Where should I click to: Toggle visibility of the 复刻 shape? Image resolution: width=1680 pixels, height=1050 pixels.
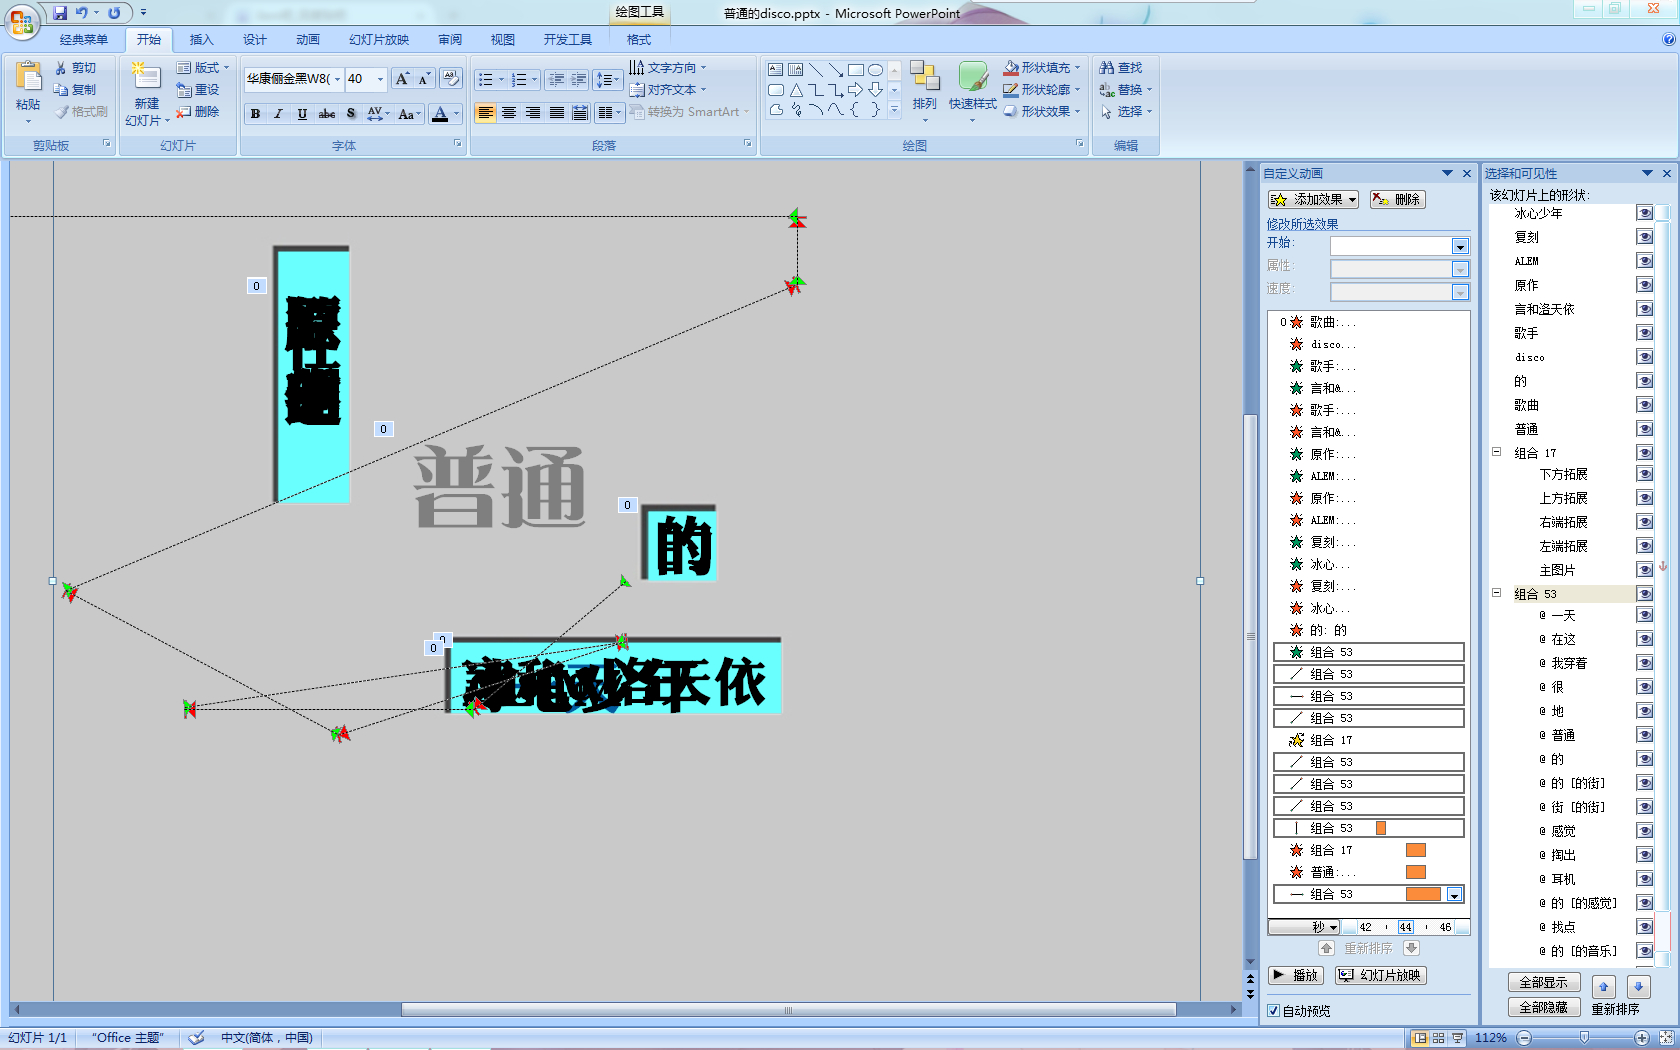pyautogui.click(x=1645, y=237)
